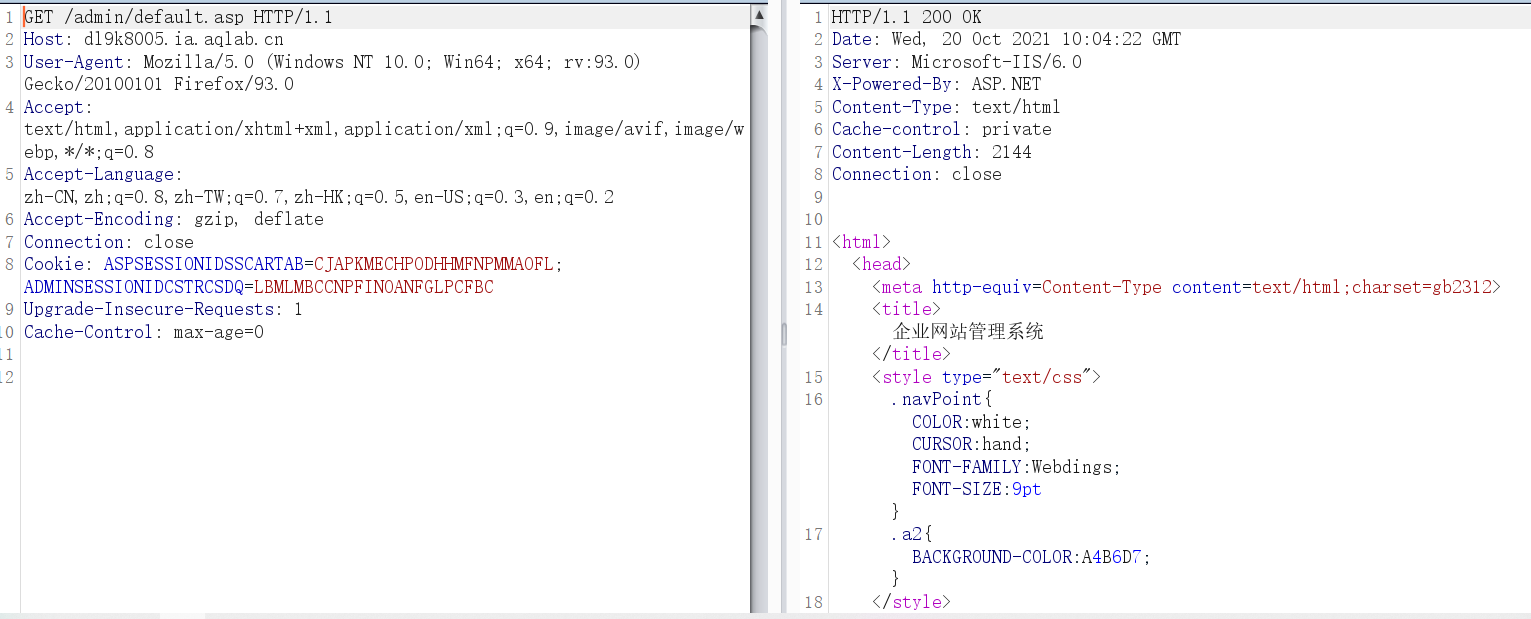Click the COLOR:white; CSS rule

(x=971, y=422)
